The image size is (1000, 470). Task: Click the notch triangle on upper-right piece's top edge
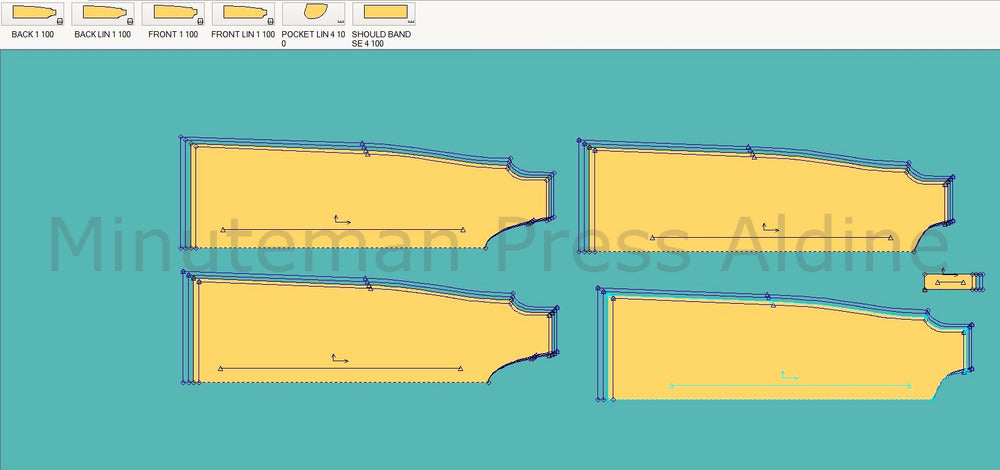point(754,155)
